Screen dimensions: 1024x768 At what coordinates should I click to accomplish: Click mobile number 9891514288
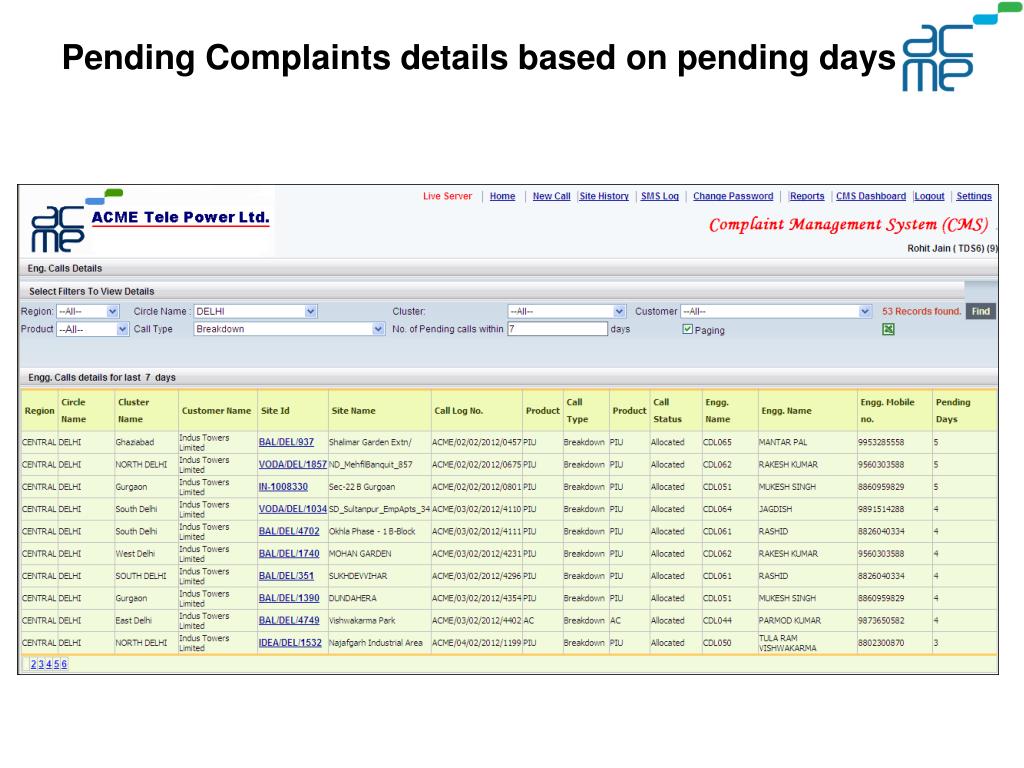coord(881,509)
